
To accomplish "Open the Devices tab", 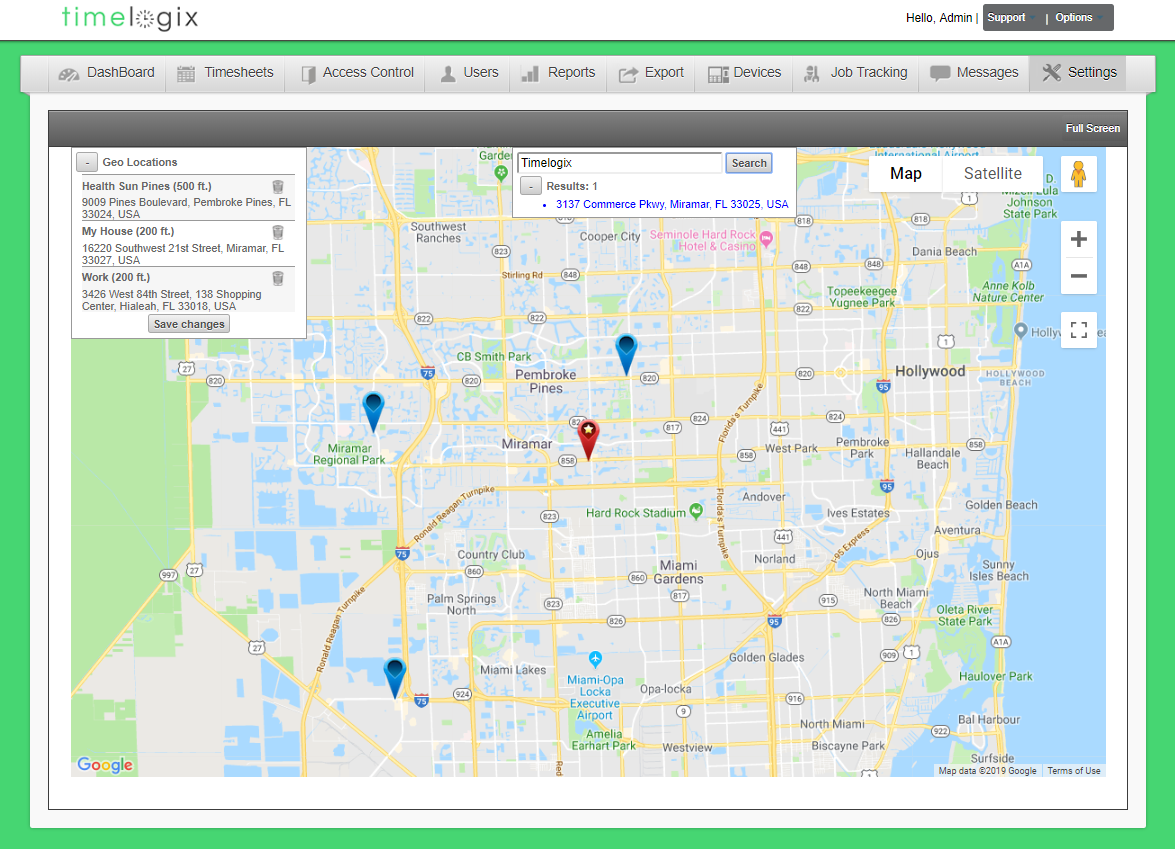I will [x=744, y=73].
